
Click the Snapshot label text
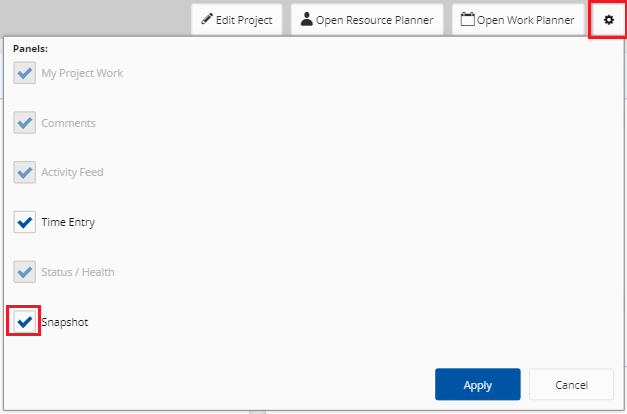(65, 322)
